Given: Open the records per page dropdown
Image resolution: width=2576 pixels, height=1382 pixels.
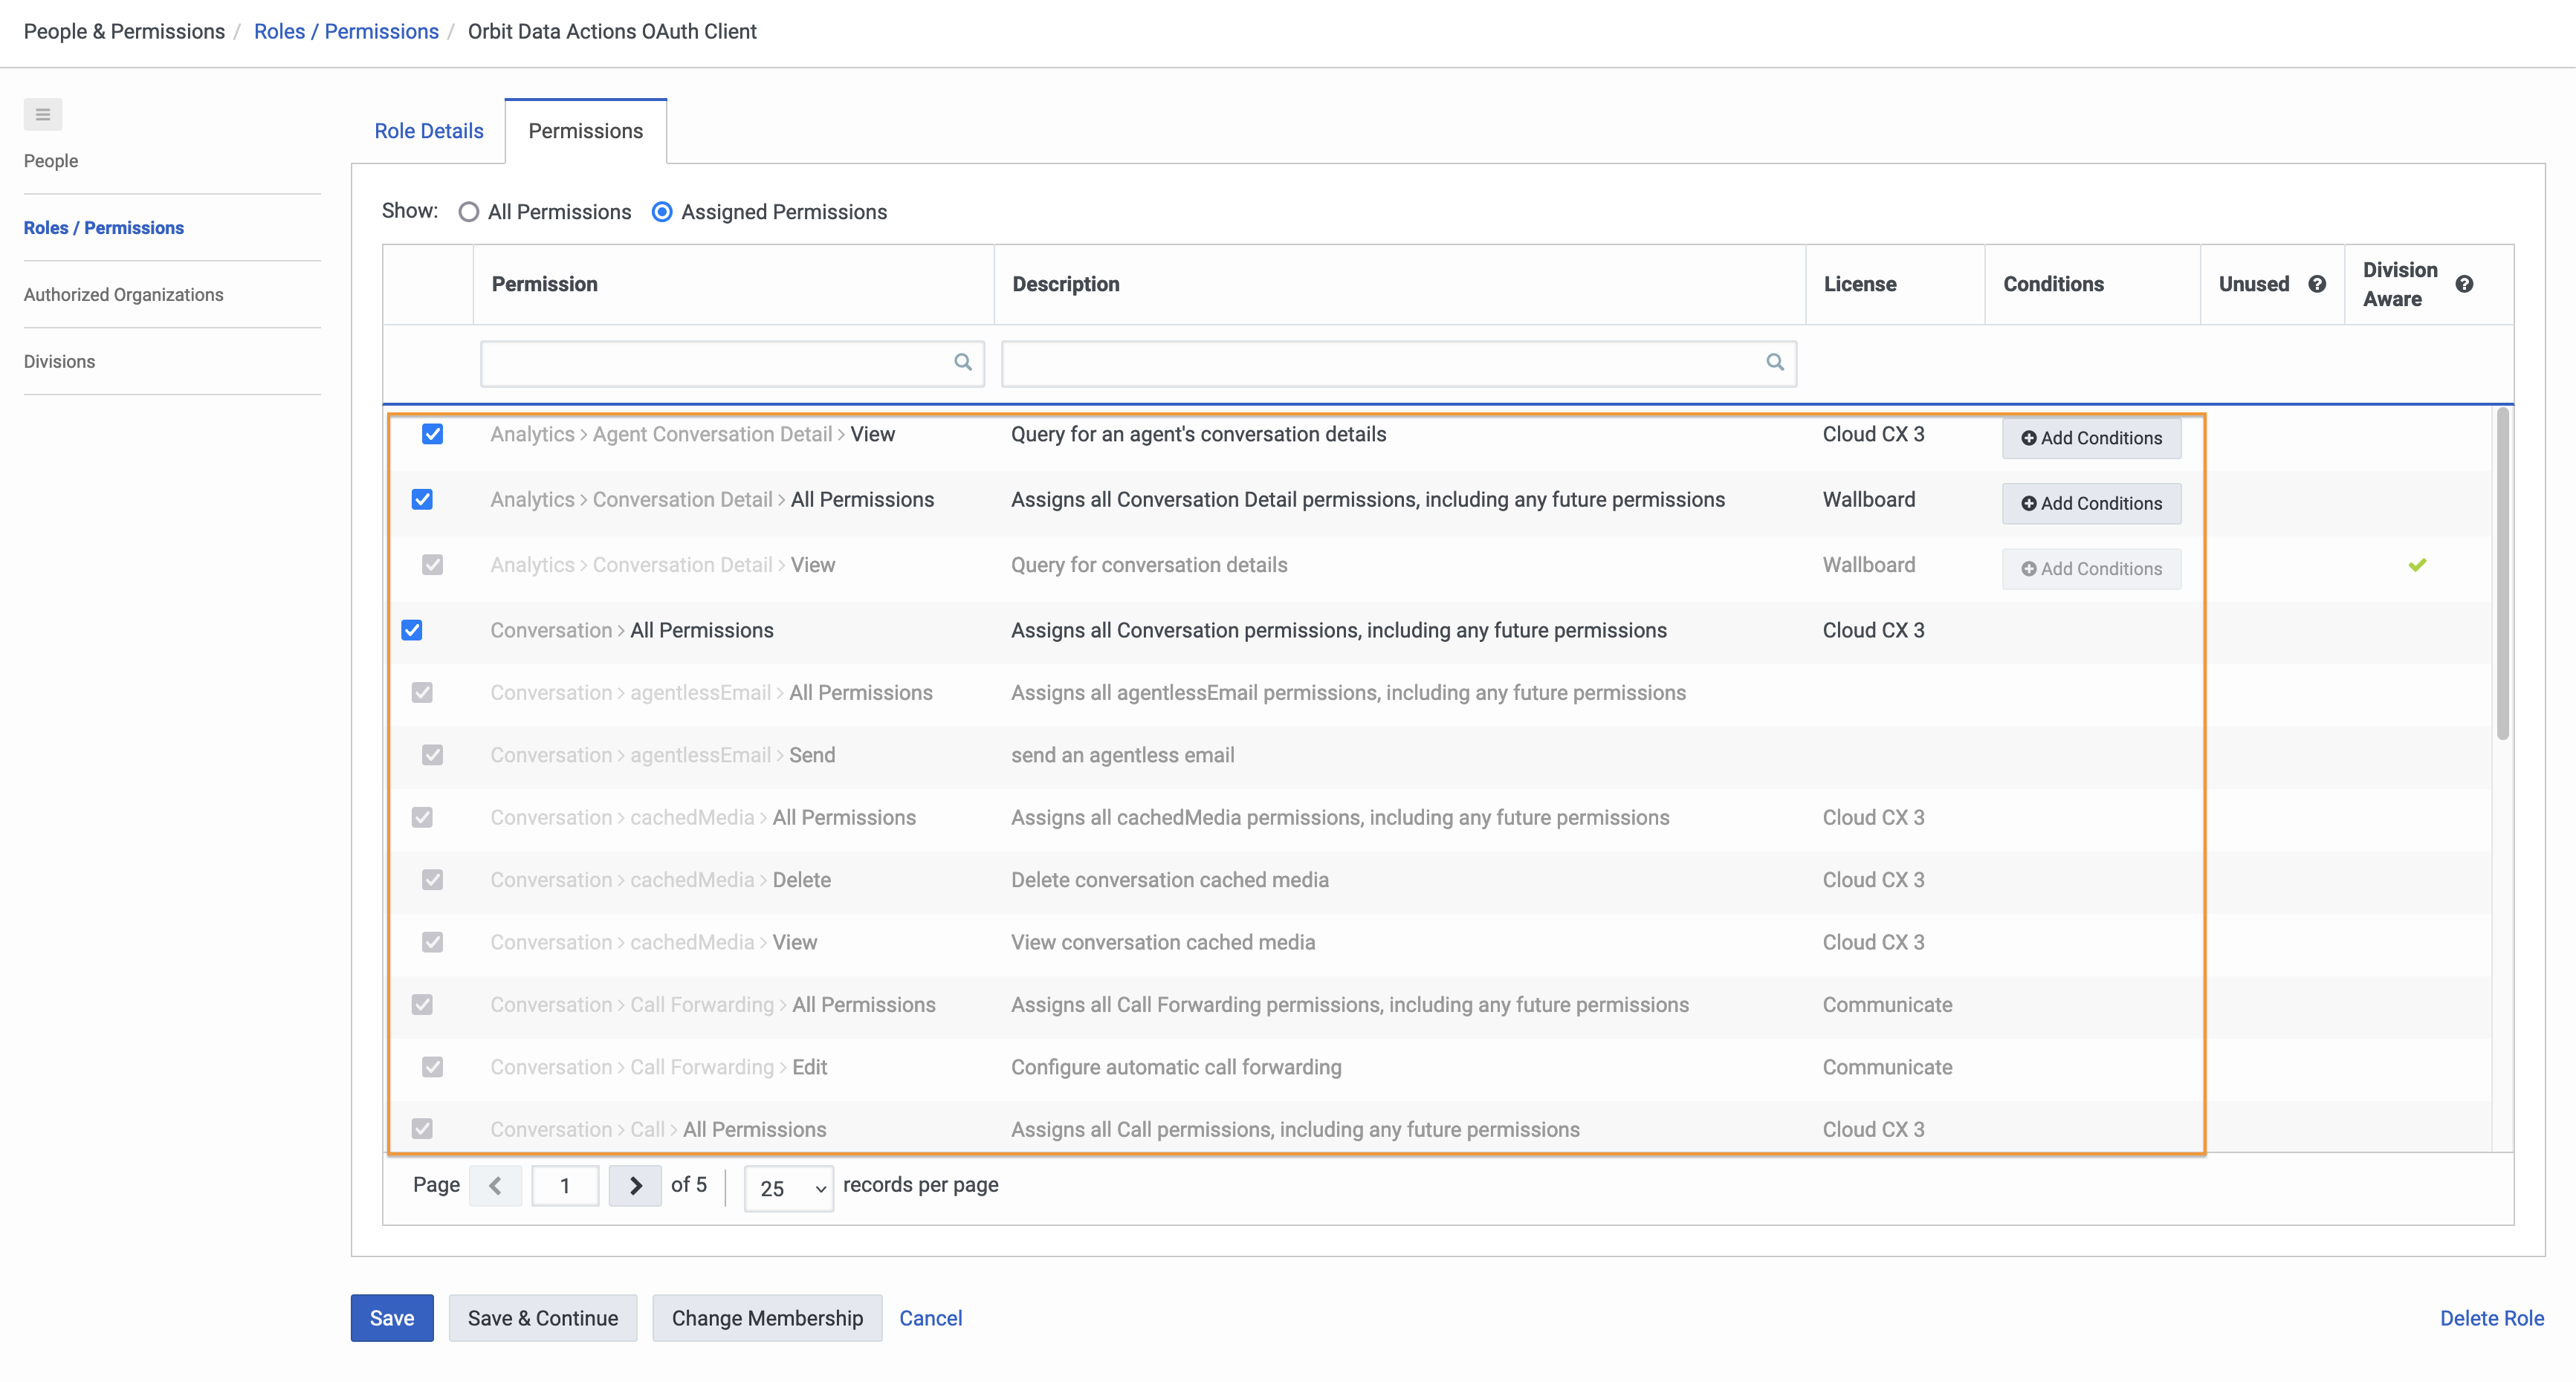Looking at the screenshot, I should (788, 1188).
